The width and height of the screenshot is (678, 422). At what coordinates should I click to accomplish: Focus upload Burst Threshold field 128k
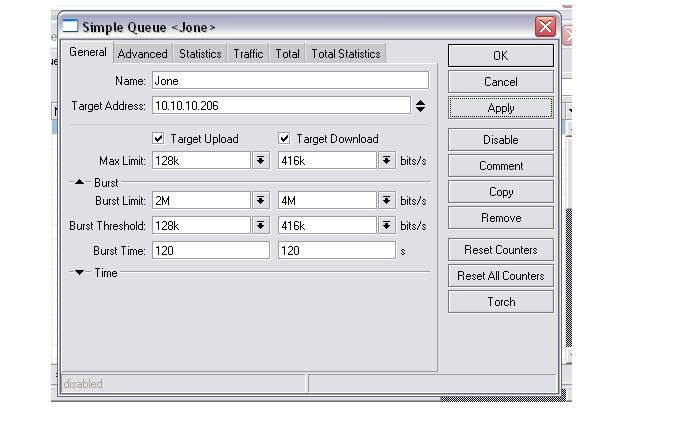[201, 225]
